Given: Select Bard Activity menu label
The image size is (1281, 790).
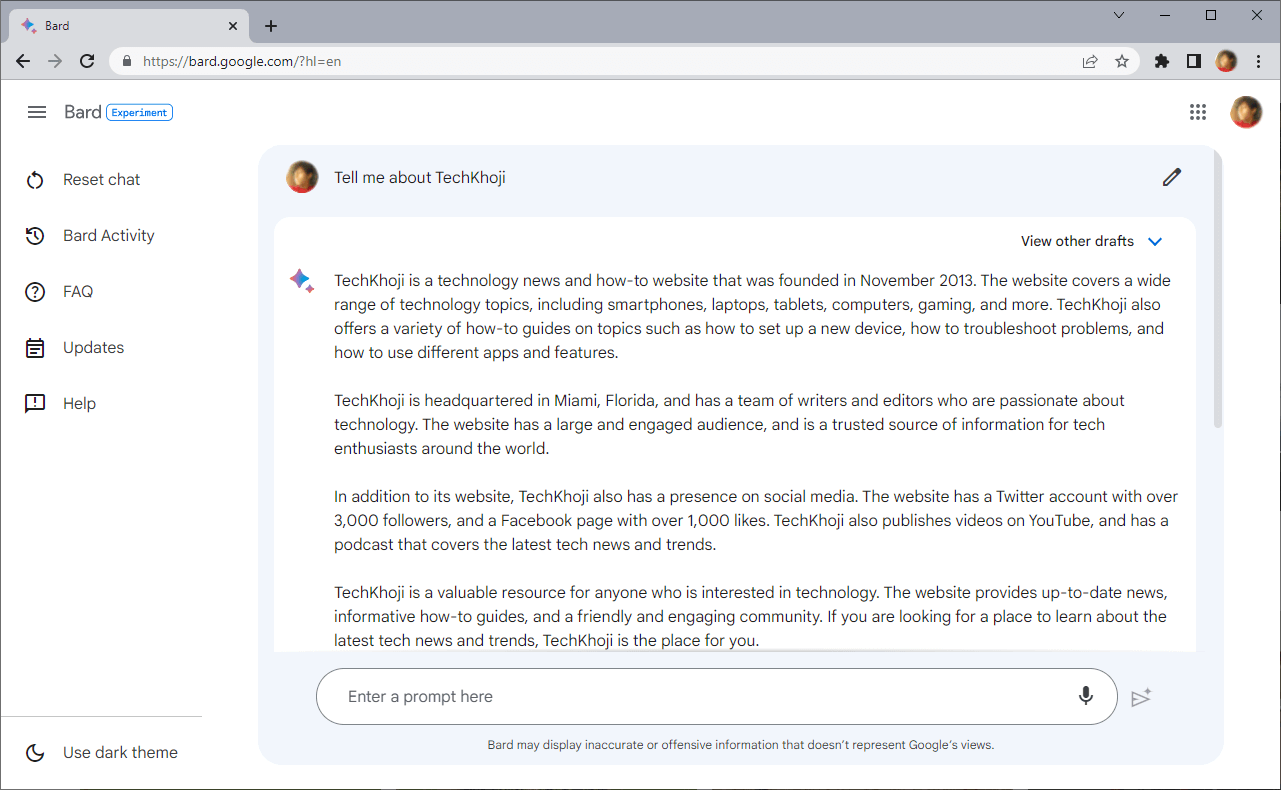Looking at the screenshot, I should click(x=109, y=236).
